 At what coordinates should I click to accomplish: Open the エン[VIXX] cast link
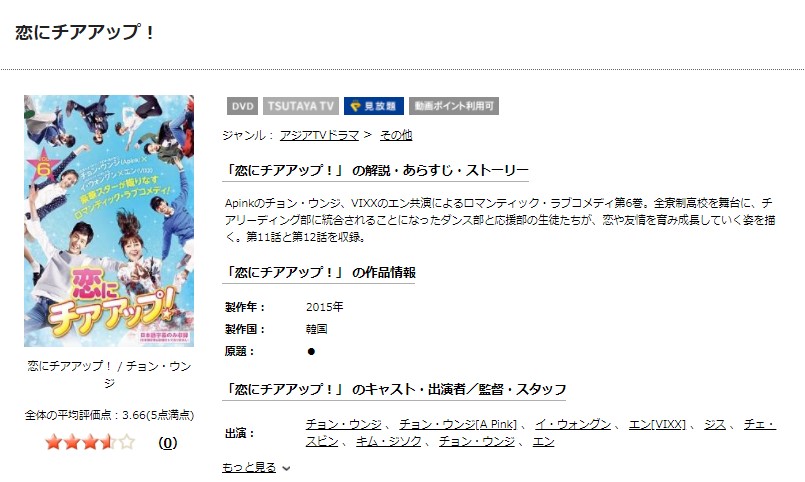(657, 424)
